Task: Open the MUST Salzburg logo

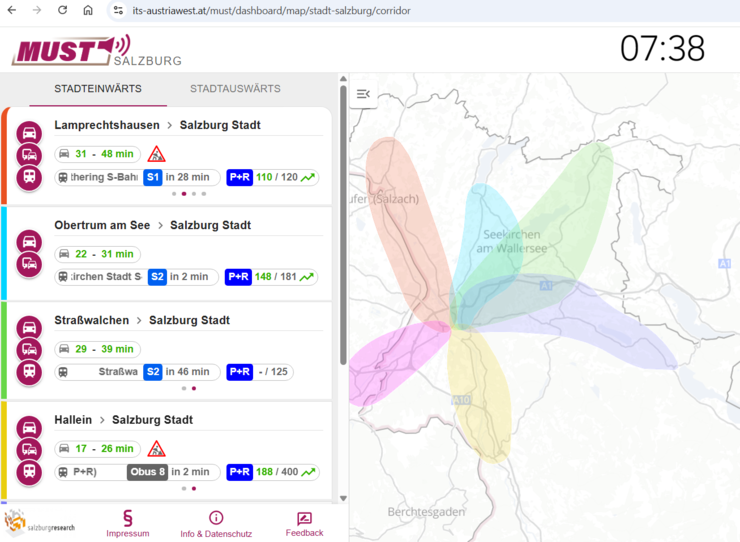Action: 97,50
